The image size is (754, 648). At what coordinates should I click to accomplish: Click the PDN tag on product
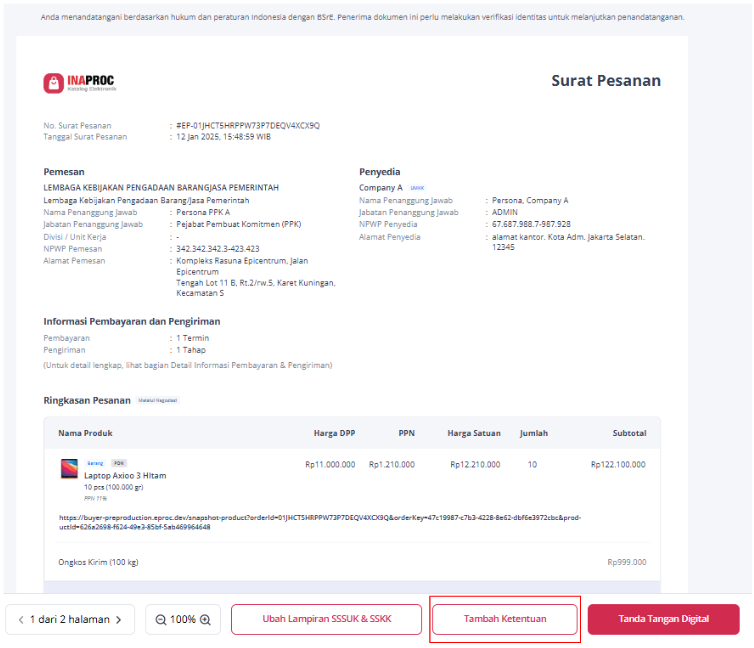[119, 463]
